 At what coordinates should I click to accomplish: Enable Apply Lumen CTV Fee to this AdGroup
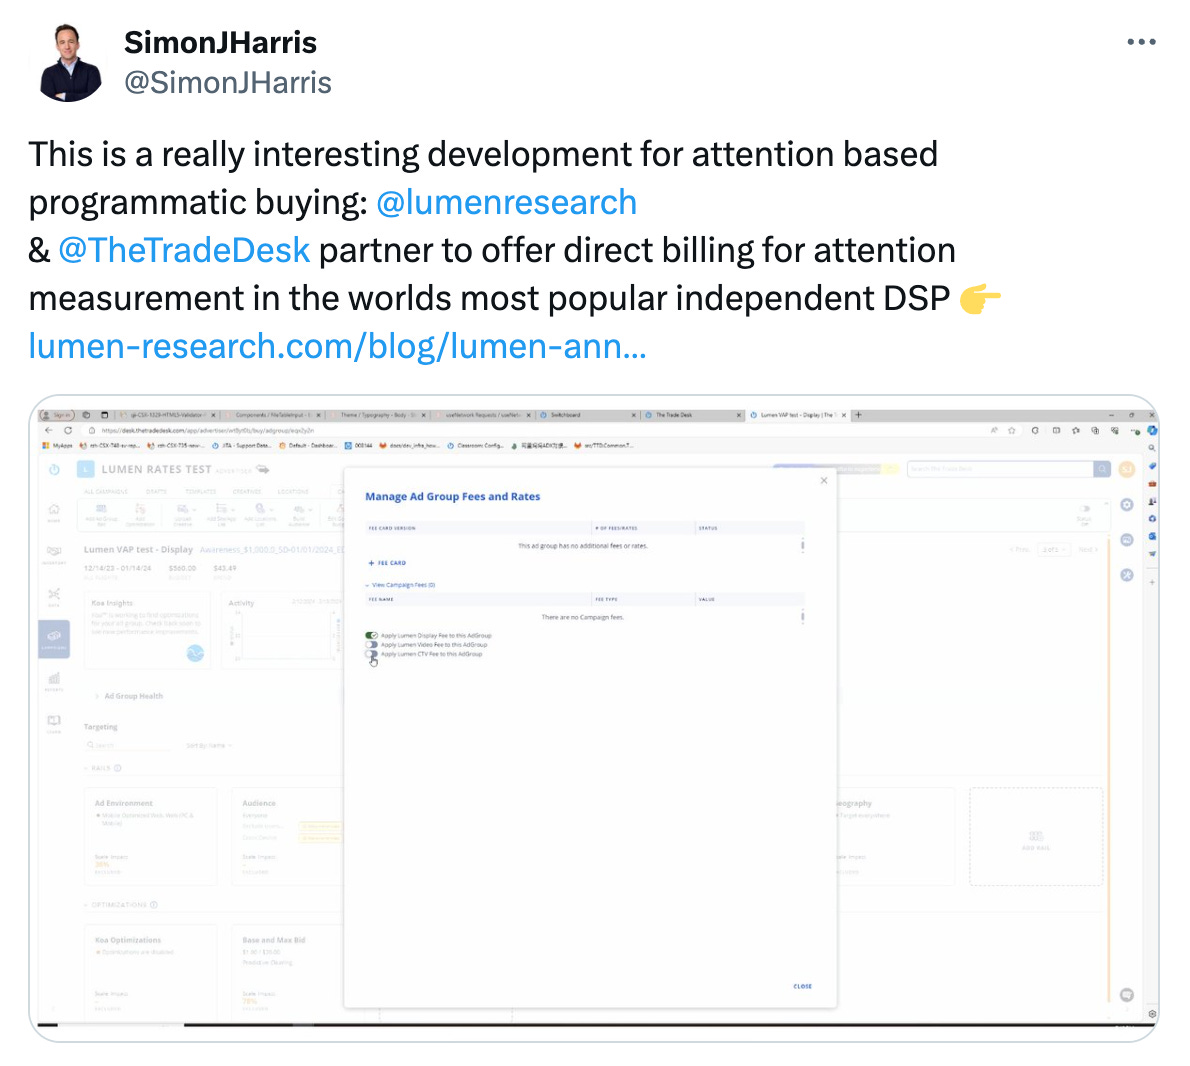click(371, 653)
